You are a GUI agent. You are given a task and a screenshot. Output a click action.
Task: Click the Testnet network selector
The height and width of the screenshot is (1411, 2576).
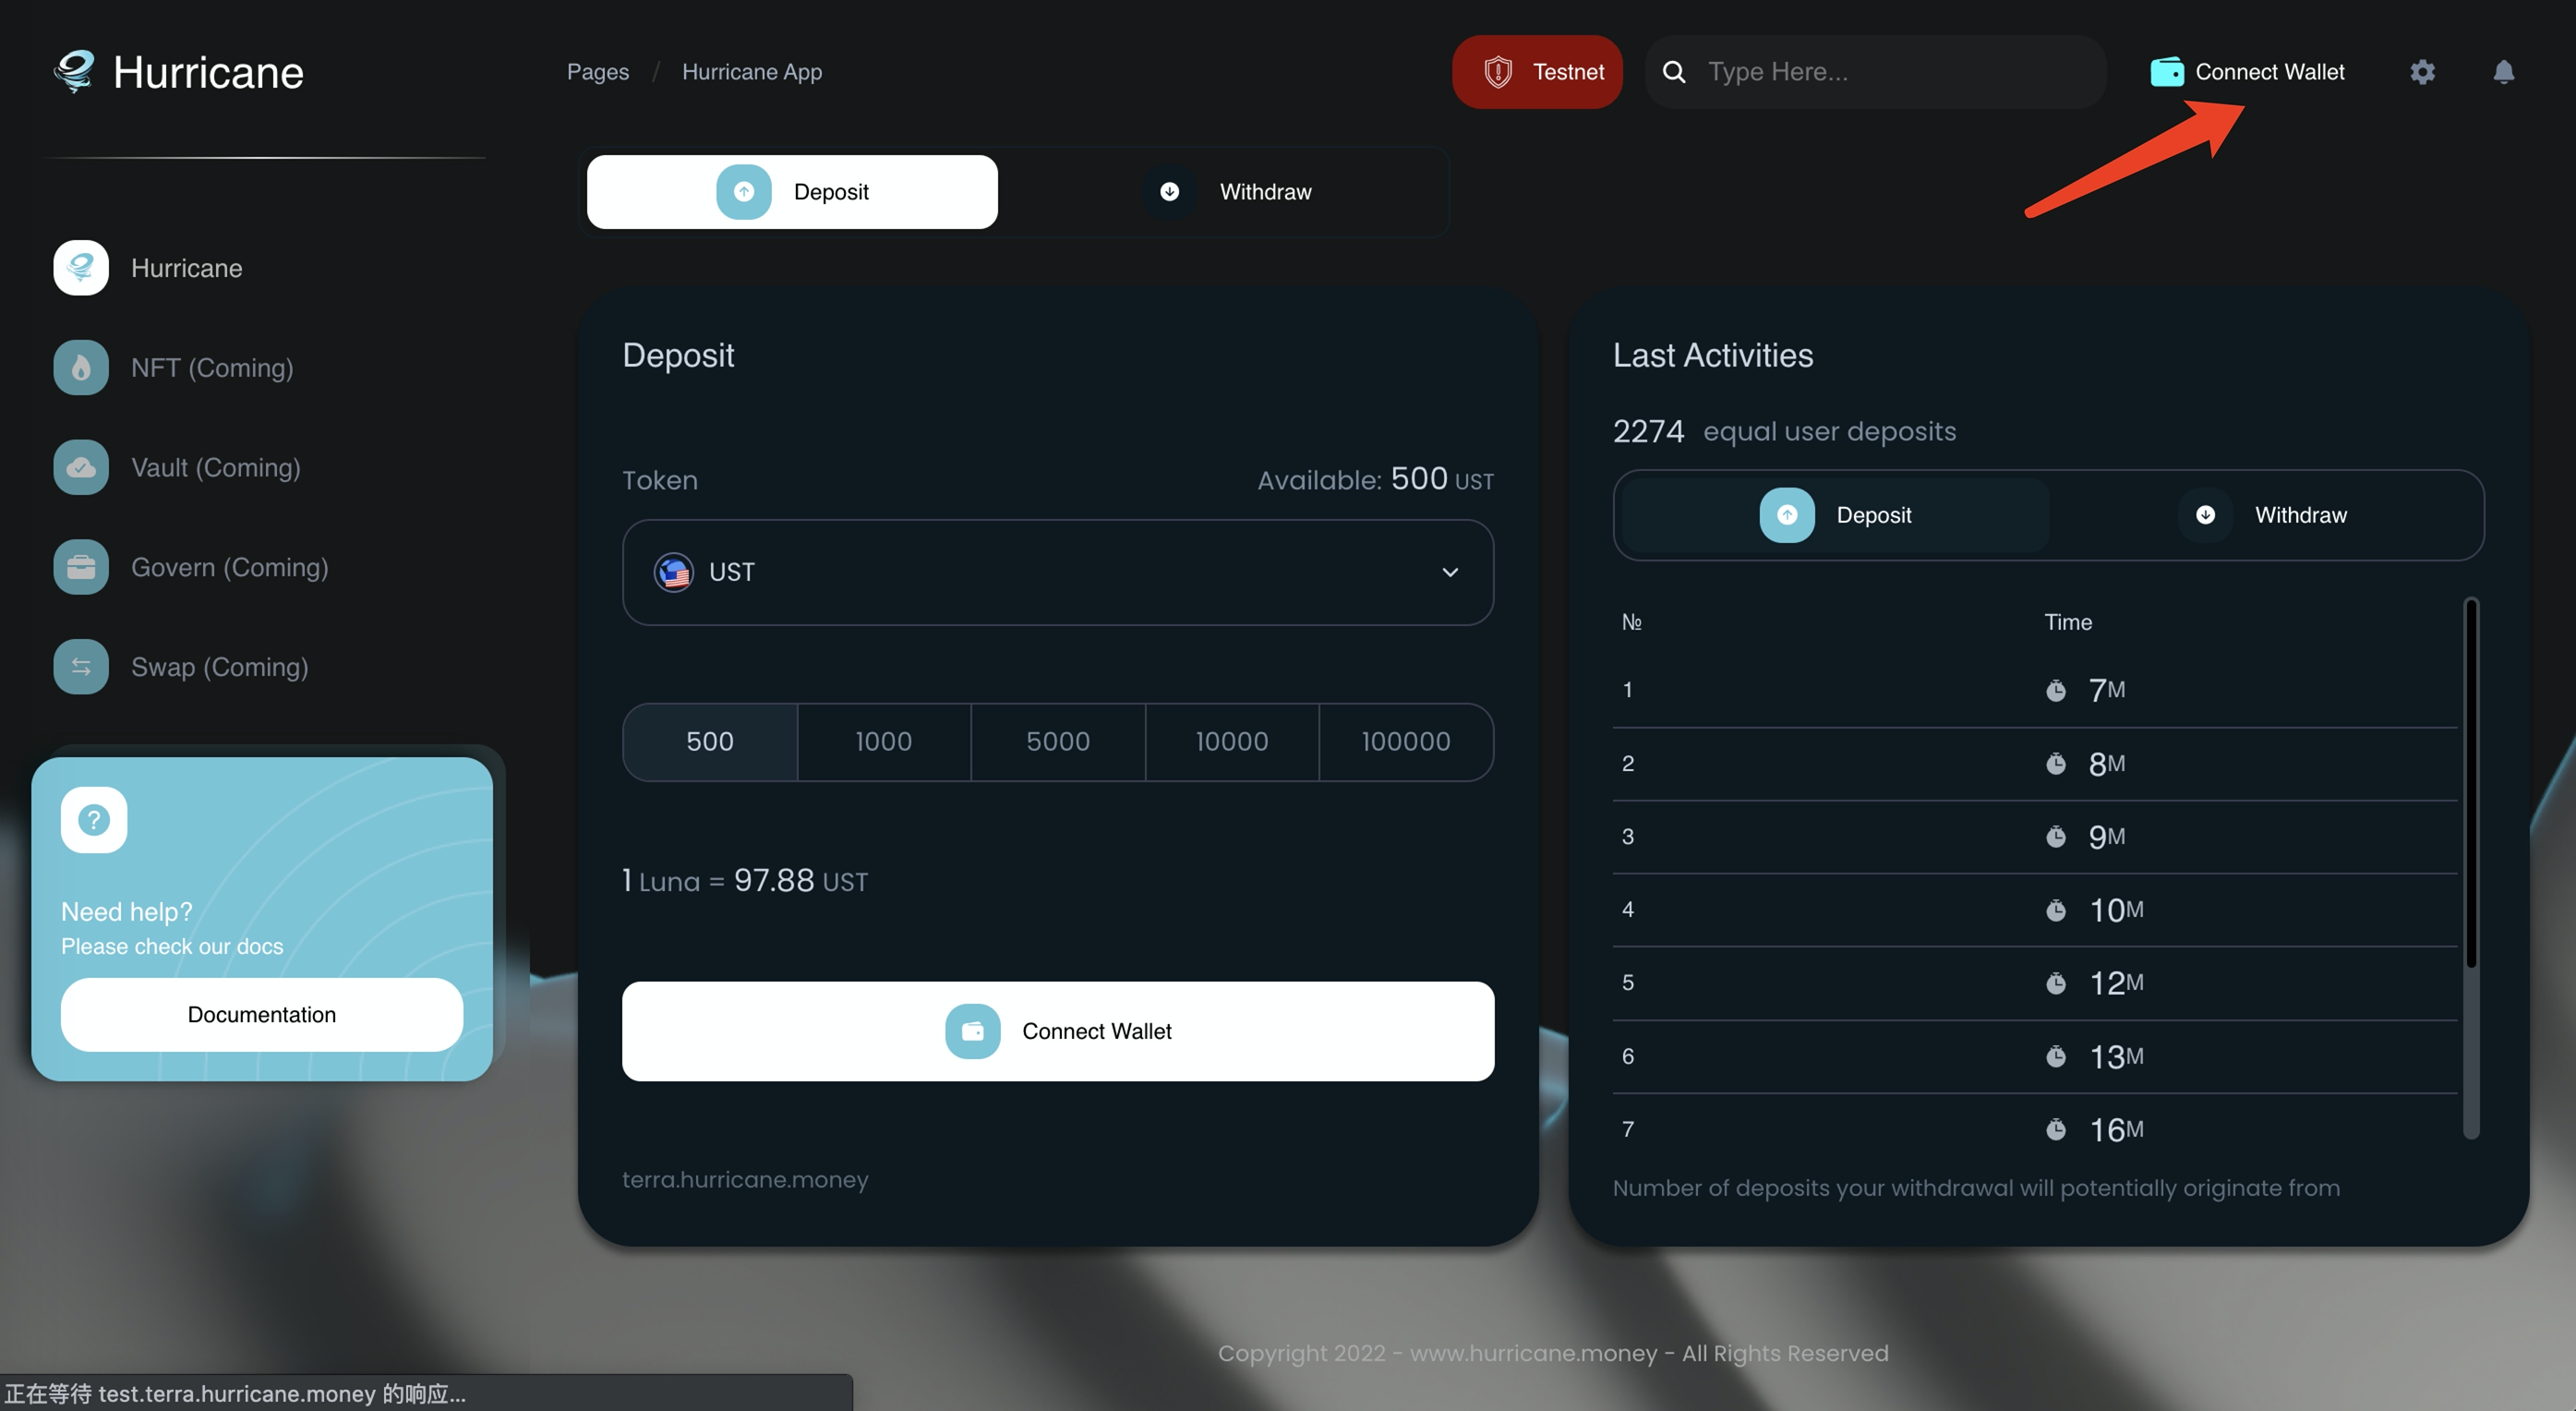tap(1536, 72)
